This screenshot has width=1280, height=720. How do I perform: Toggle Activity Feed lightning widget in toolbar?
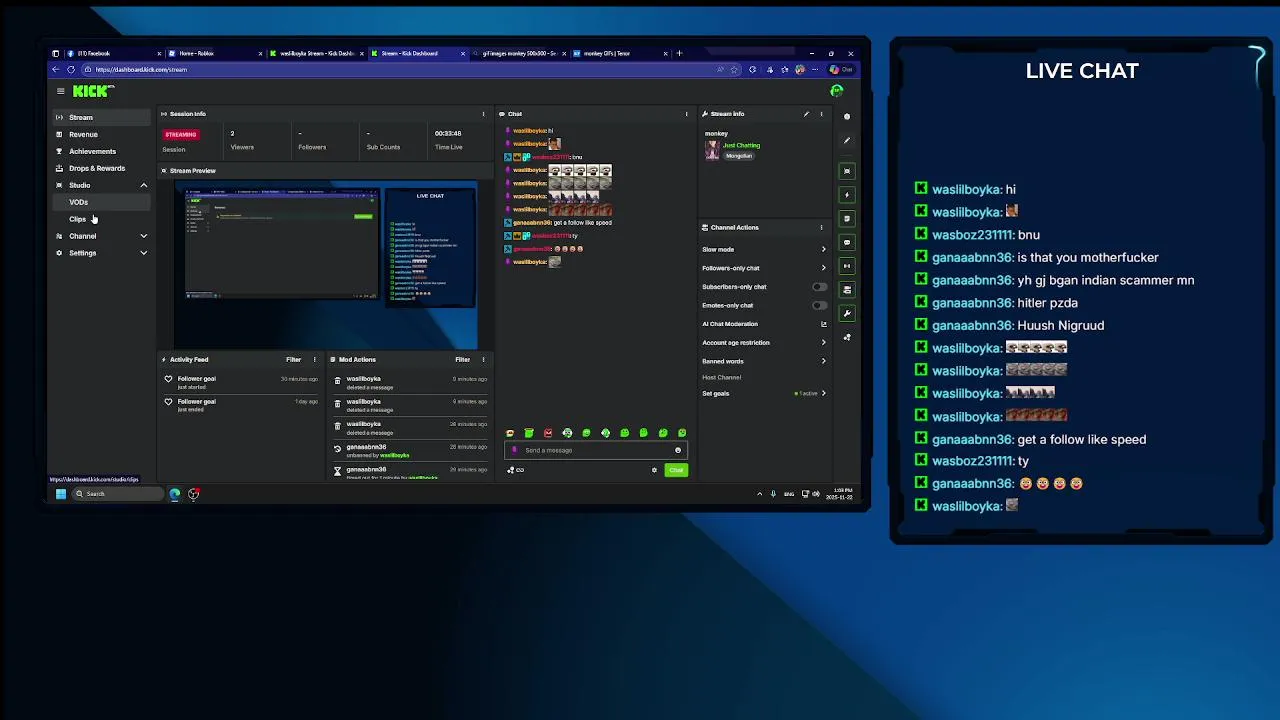tap(847, 195)
